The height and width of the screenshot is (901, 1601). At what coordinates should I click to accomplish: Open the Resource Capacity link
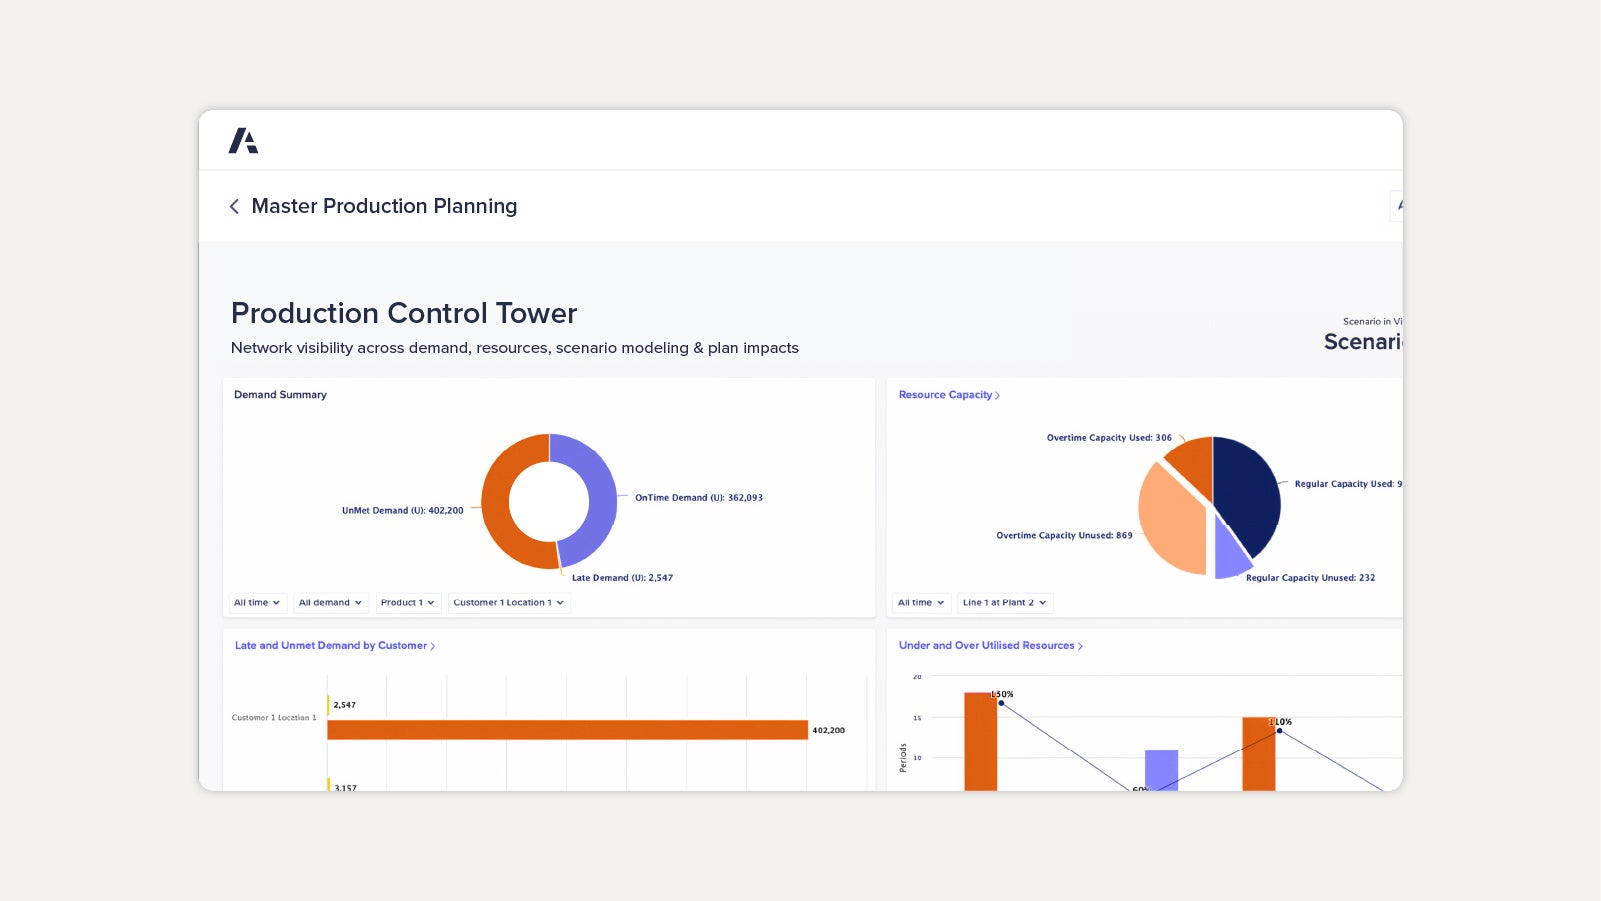(949, 395)
